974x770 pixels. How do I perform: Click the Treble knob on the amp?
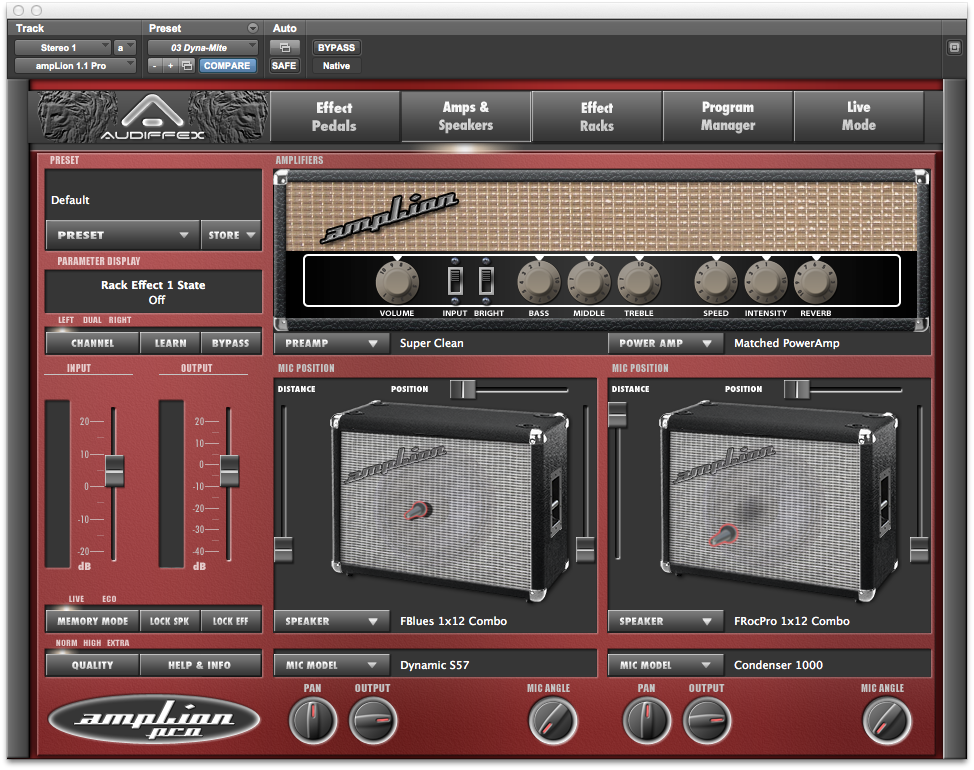(639, 283)
